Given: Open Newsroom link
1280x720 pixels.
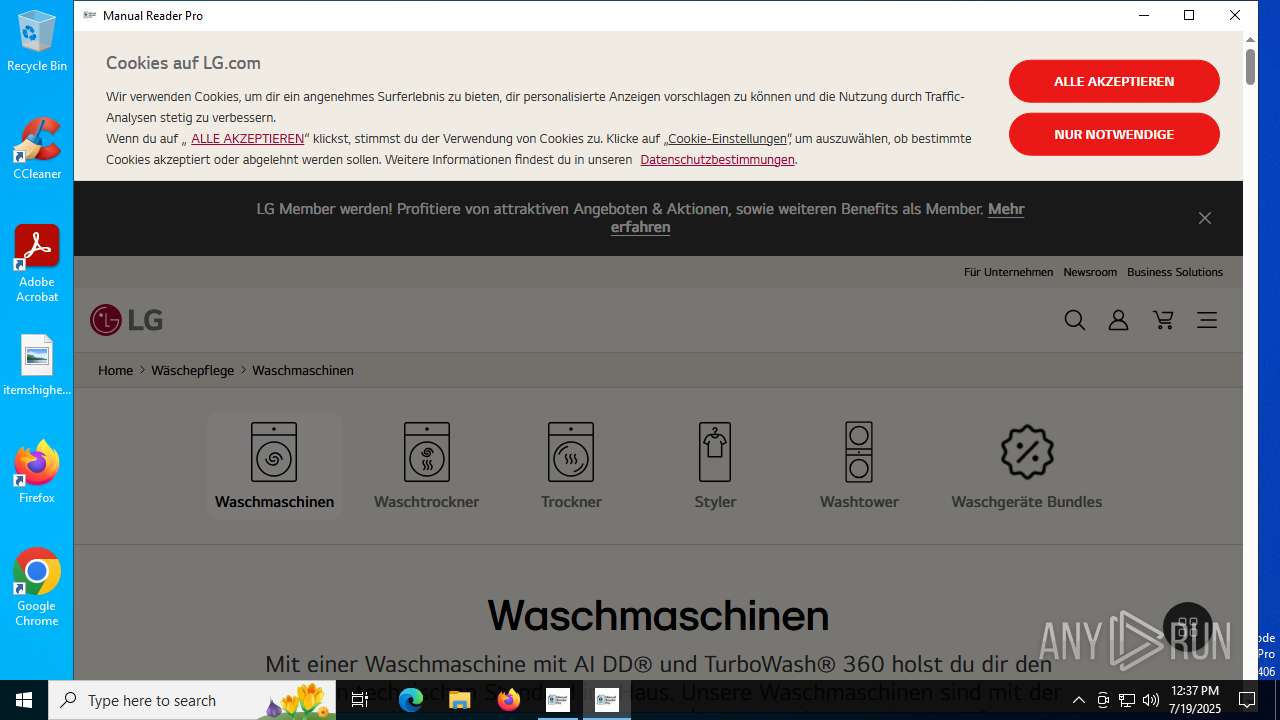Looking at the screenshot, I should click(1090, 272).
